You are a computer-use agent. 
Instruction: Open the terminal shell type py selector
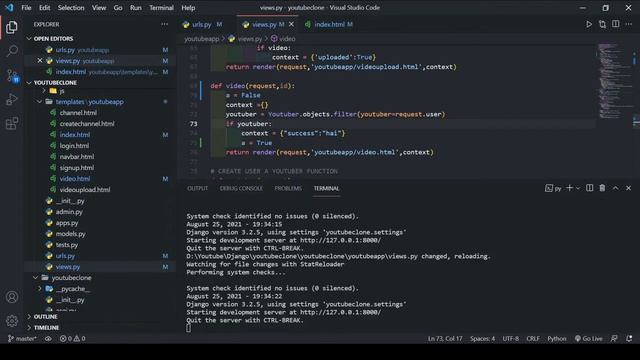(x=553, y=188)
